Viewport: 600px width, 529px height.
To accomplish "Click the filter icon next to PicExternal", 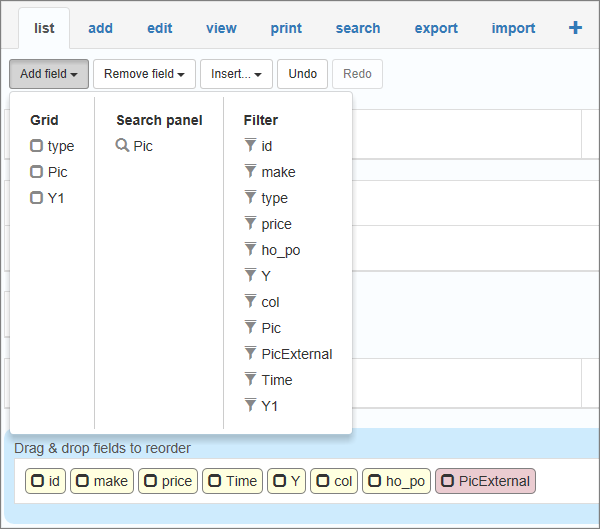I will pos(250,354).
